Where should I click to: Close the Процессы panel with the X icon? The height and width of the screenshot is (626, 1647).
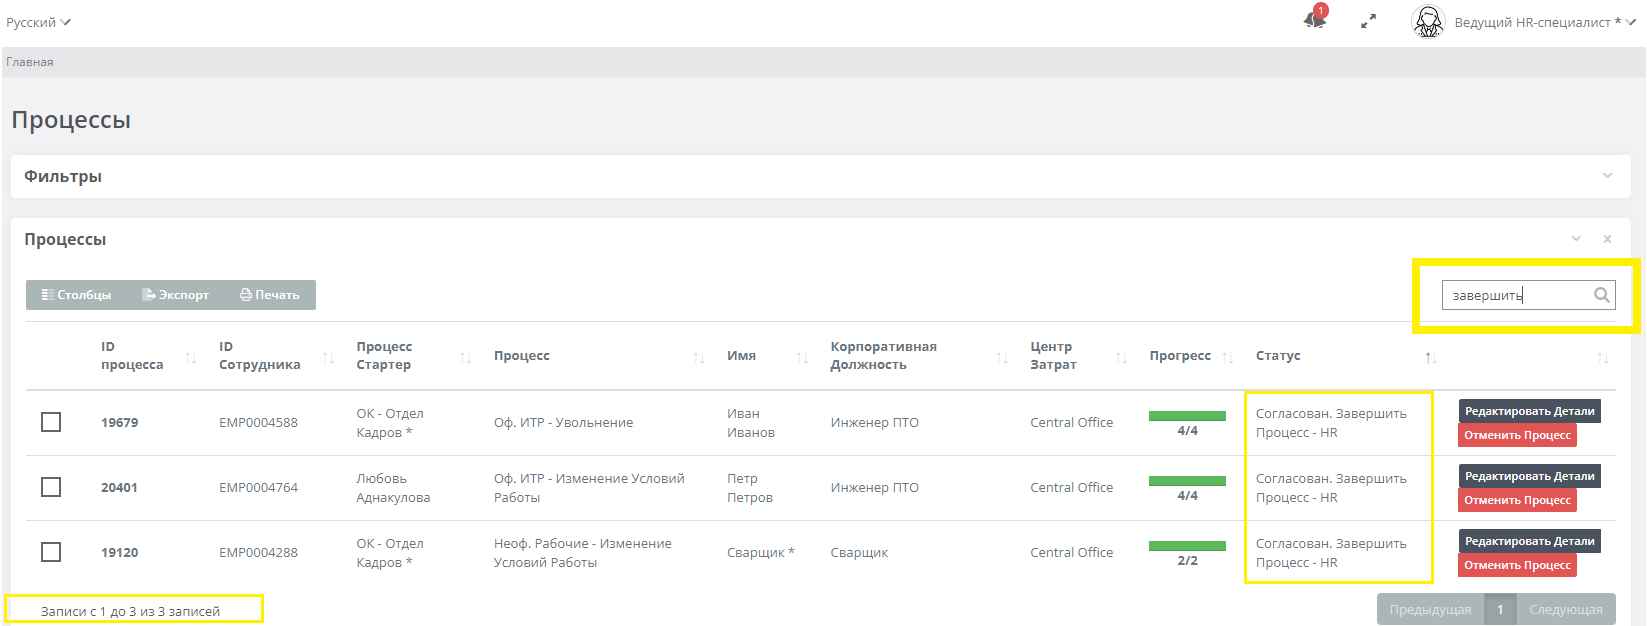point(1607,239)
